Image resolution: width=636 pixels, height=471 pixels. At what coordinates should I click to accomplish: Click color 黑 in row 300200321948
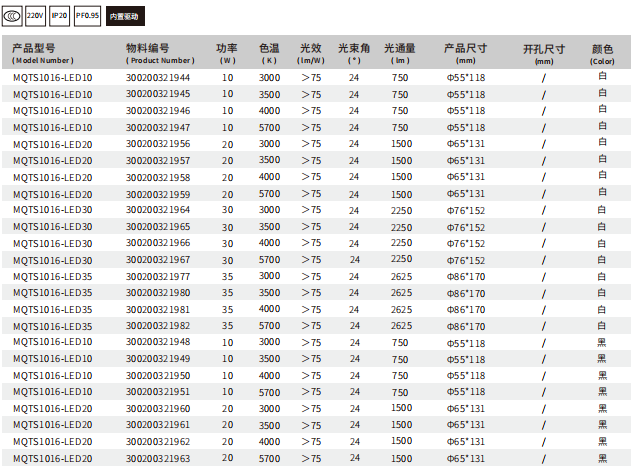click(x=602, y=343)
